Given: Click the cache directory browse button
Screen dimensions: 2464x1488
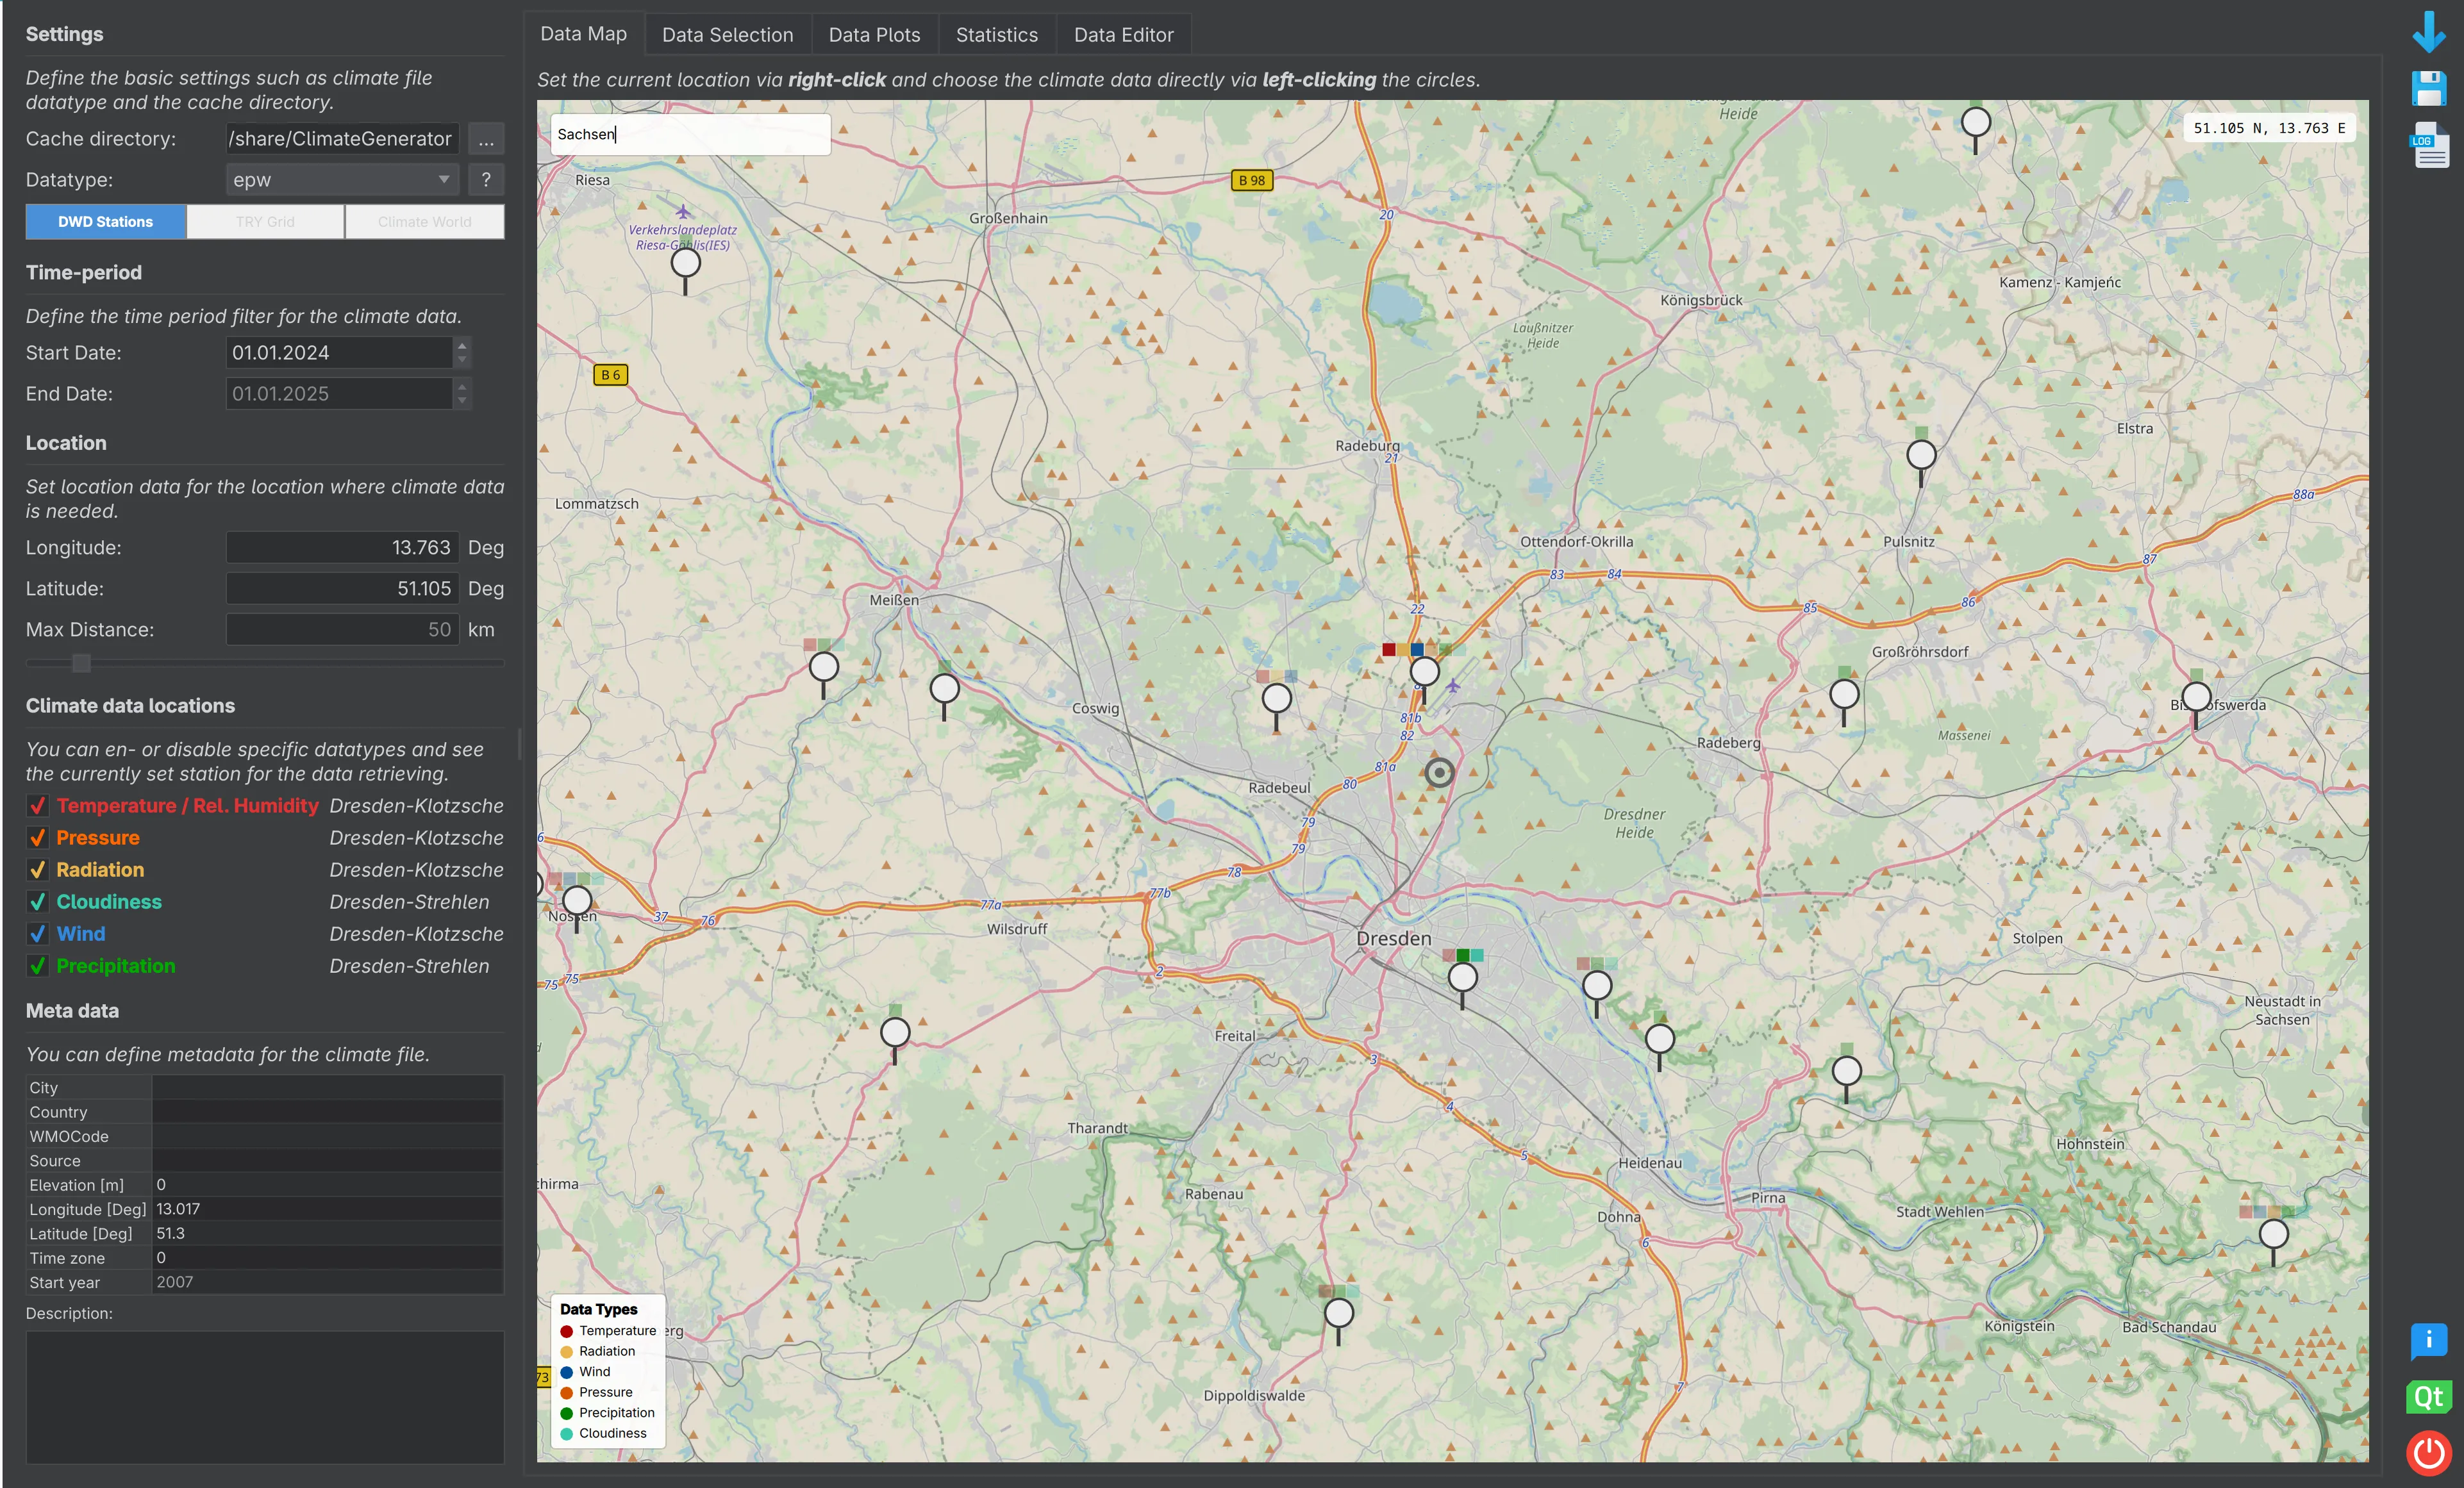Looking at the screenshot, I should pyautogui.click(x=486, y=139).
